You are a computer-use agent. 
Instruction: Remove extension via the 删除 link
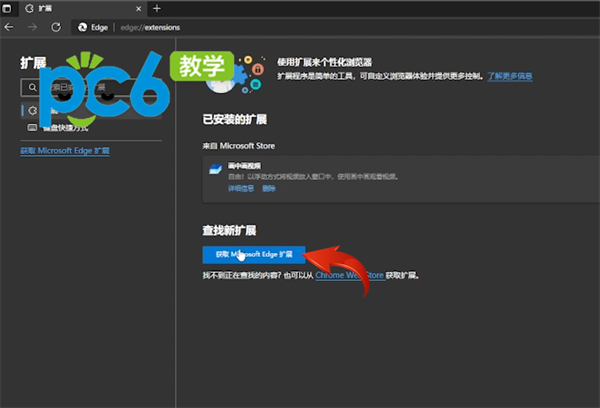tap(269, 188)
